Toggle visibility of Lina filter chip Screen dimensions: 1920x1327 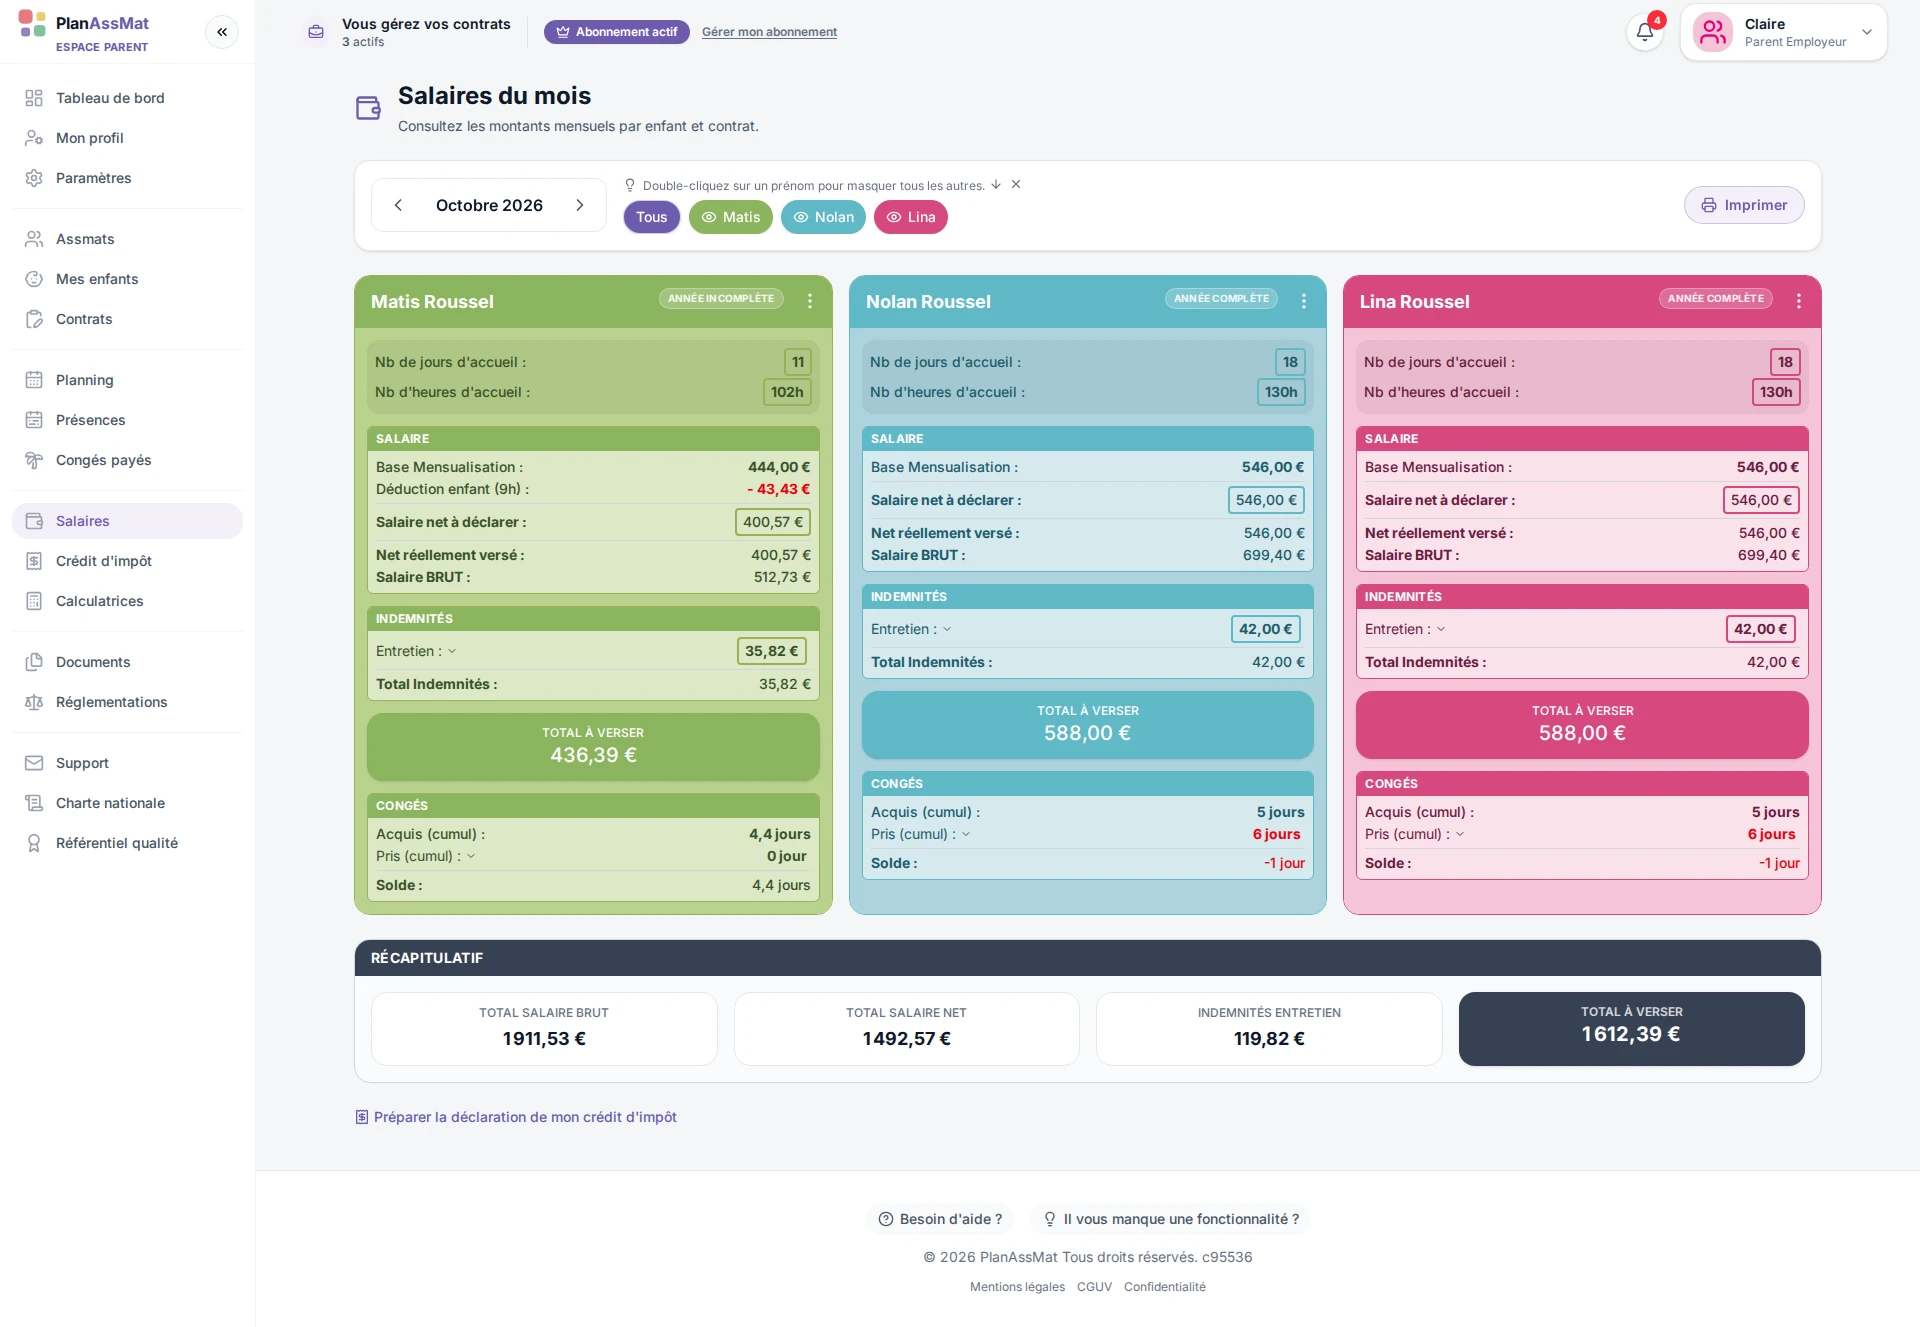pos(911,217)
